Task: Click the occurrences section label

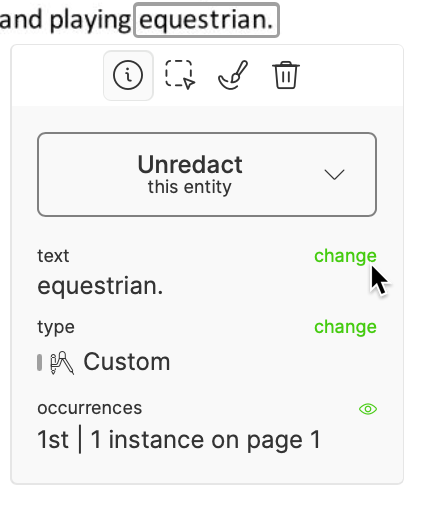Action: coord(90,408)
